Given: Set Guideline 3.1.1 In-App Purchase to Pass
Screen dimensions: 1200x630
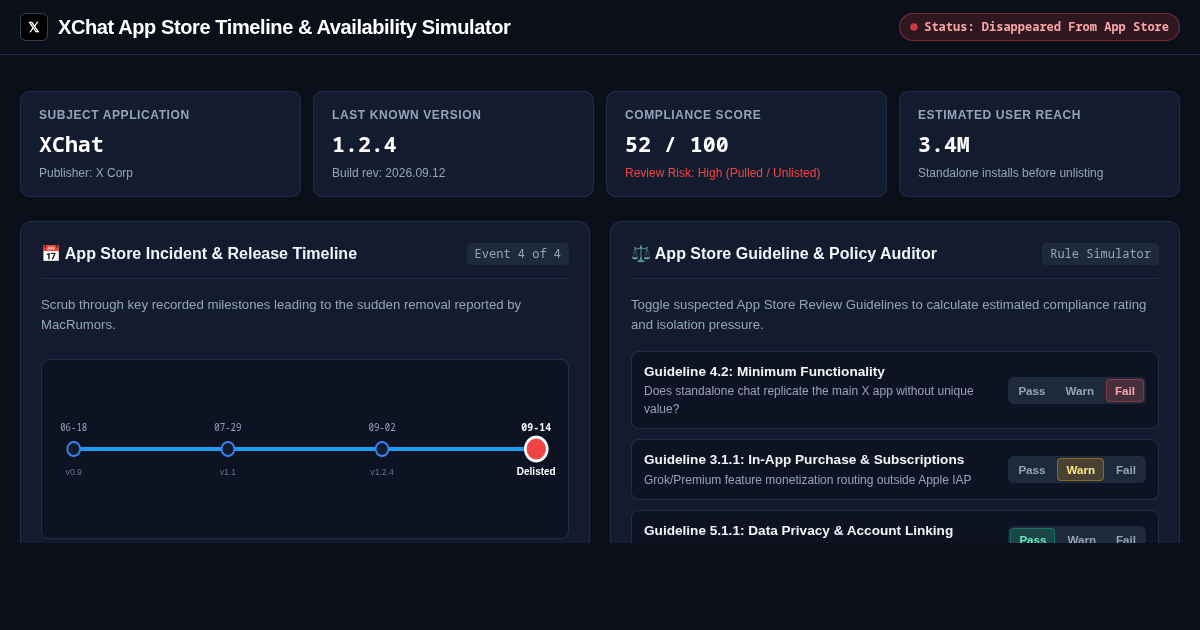Looking at the screenshot, I should [1031, 470].
